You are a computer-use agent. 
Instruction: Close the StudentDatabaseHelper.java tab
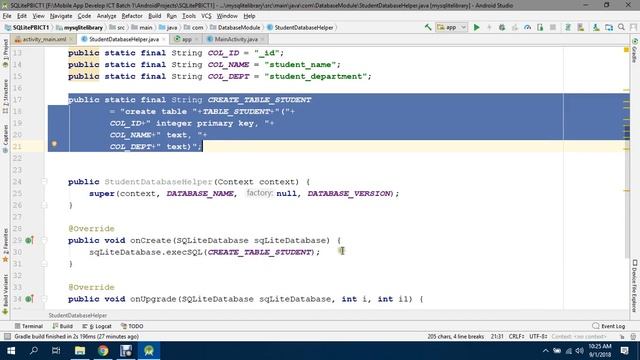click(x=164, y=39)
